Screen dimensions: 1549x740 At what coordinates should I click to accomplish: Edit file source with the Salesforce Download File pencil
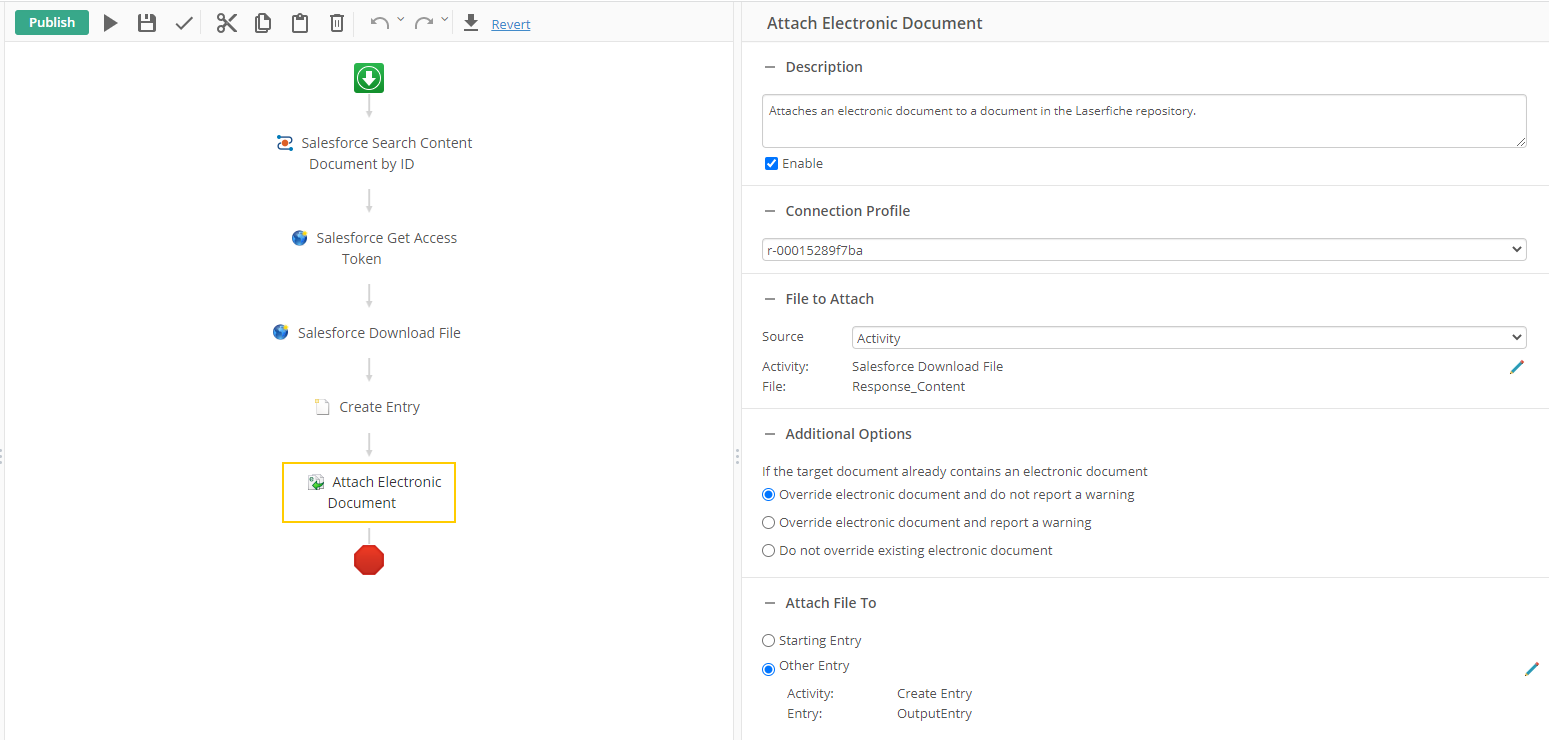[x=1517, y=367]
